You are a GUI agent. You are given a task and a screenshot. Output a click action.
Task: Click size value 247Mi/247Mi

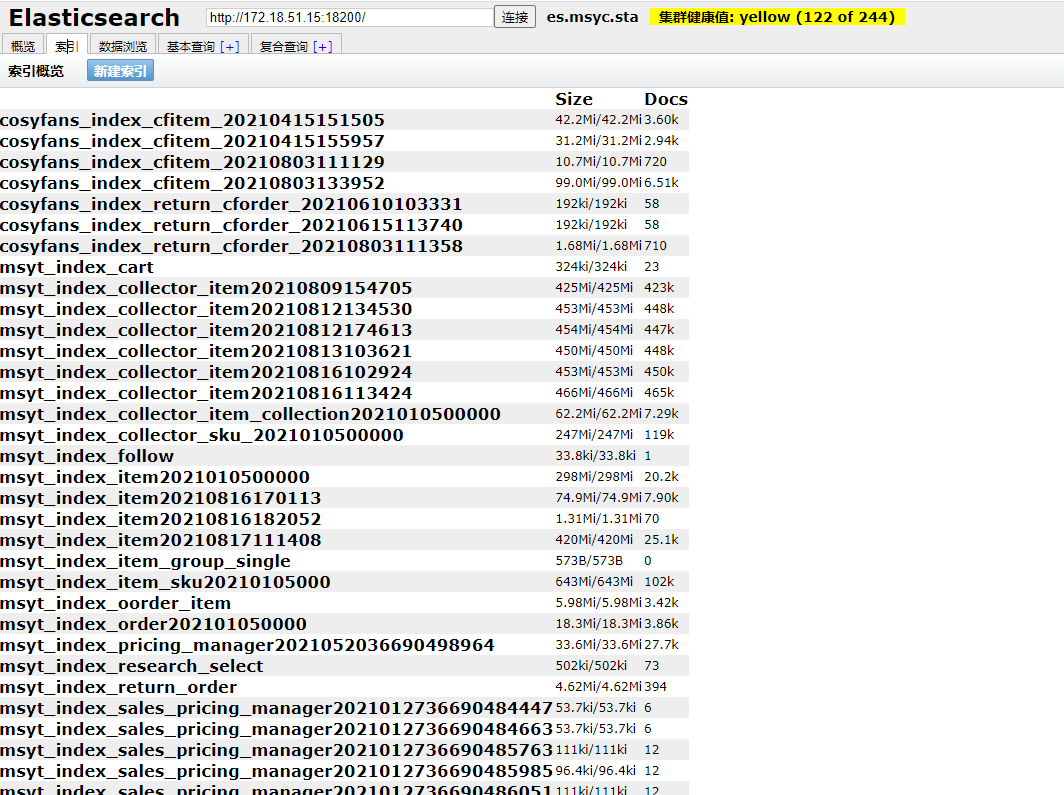click(594, 434)
